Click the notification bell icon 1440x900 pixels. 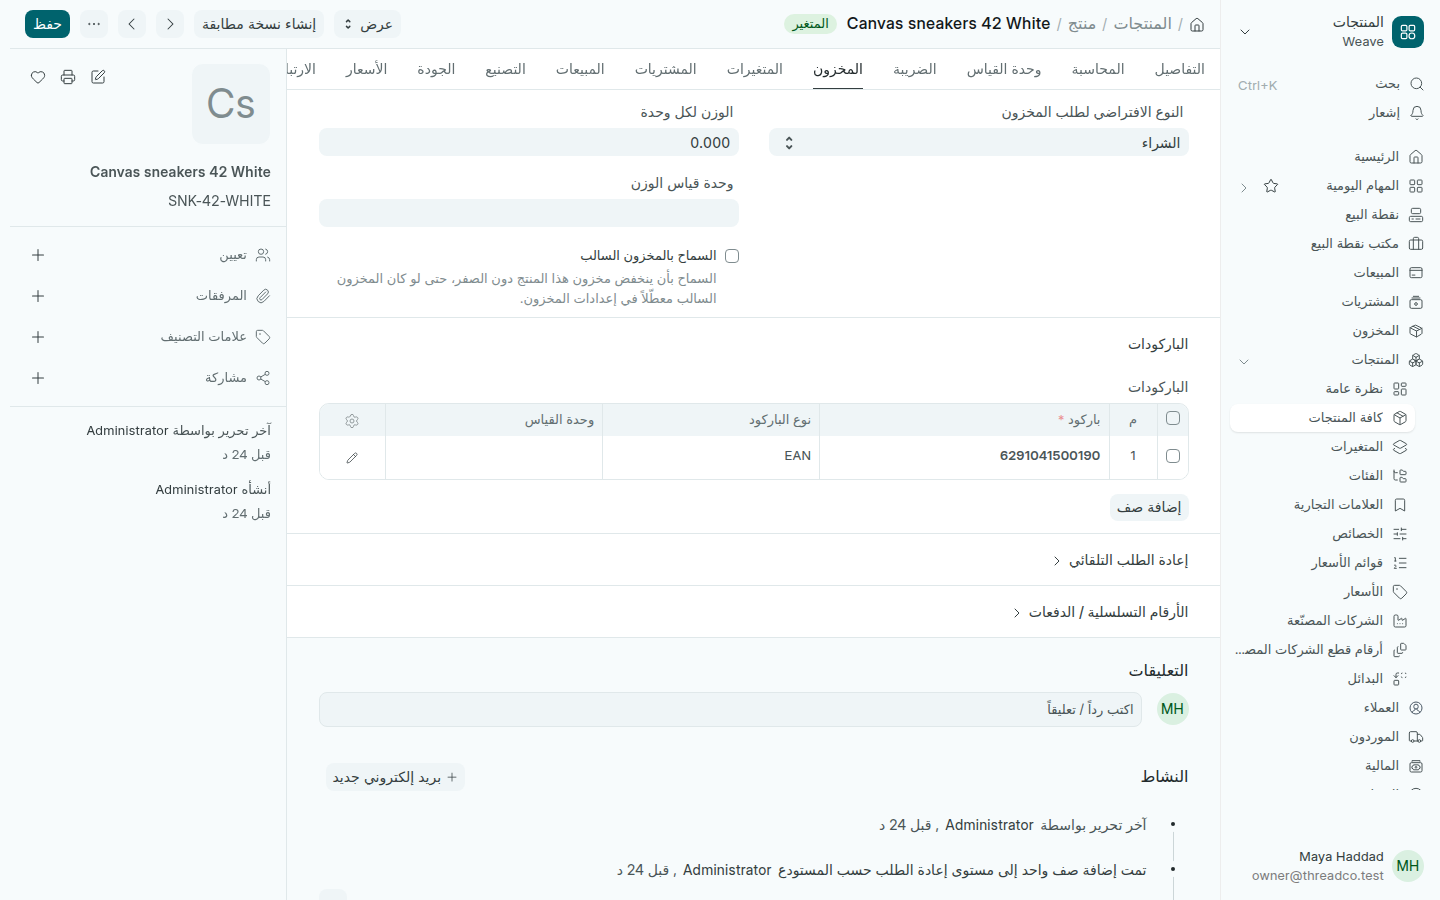pos(1416,113)
